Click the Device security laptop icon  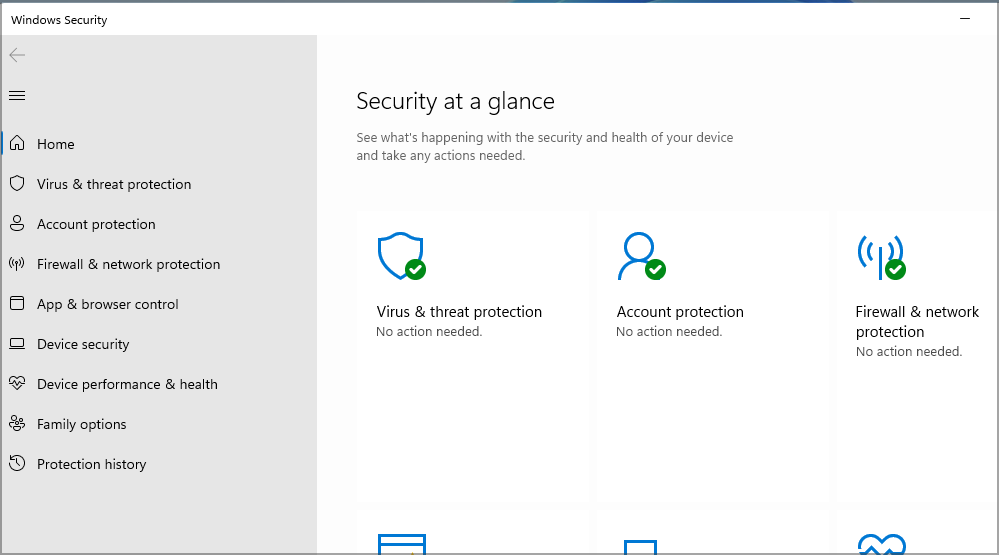click(17, 344)
